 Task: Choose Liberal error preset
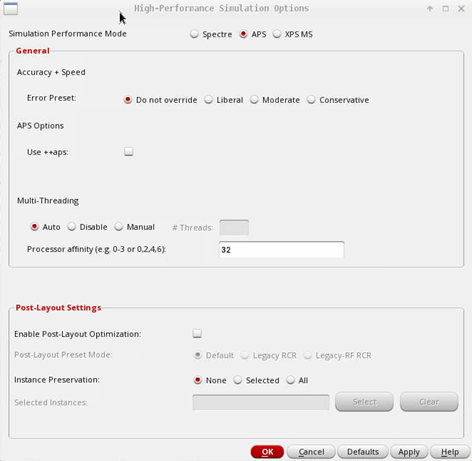pos(208,100)
